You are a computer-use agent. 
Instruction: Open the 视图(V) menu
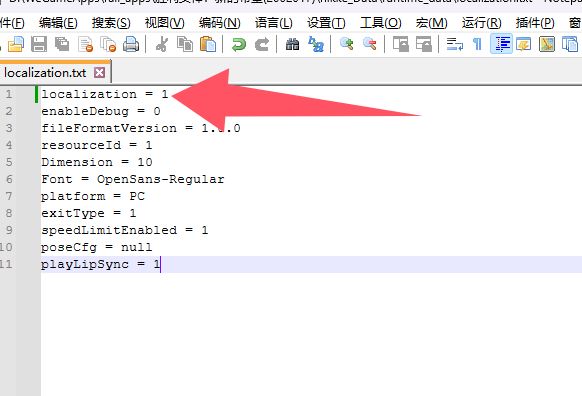(164, 23)
